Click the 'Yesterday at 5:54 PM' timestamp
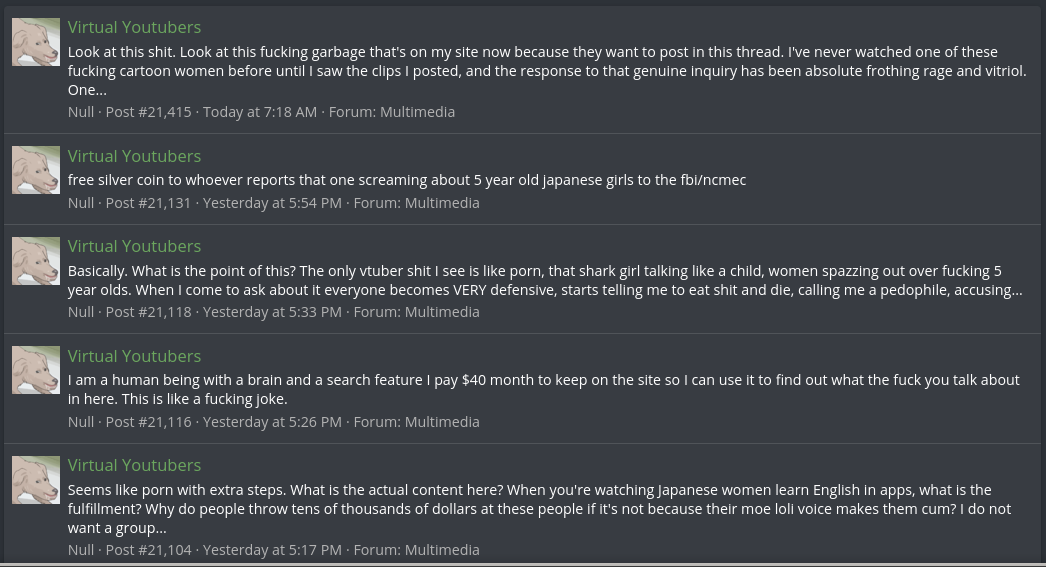 (272, 203)
